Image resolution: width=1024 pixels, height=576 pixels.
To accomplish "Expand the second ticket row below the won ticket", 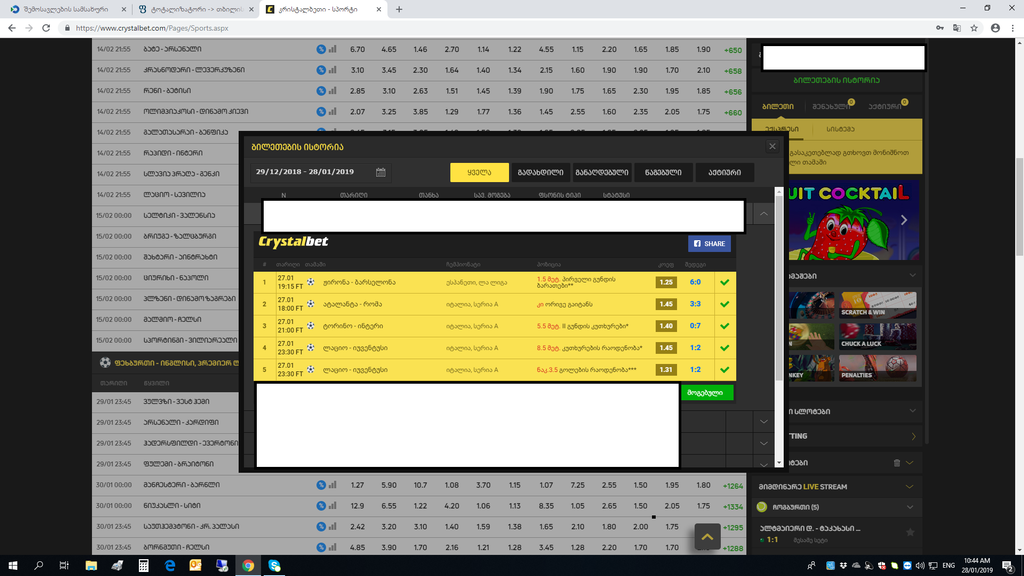I will coord(763,443).
